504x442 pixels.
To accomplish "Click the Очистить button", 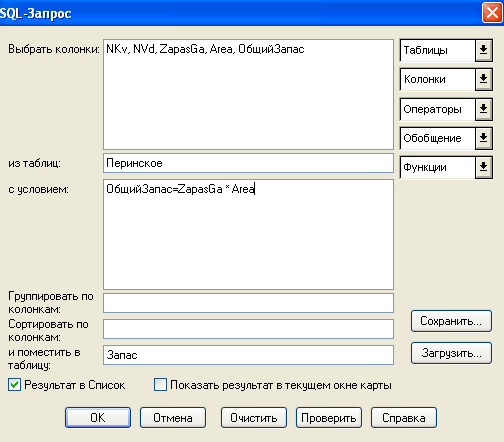I will click(x=254, y=417).
